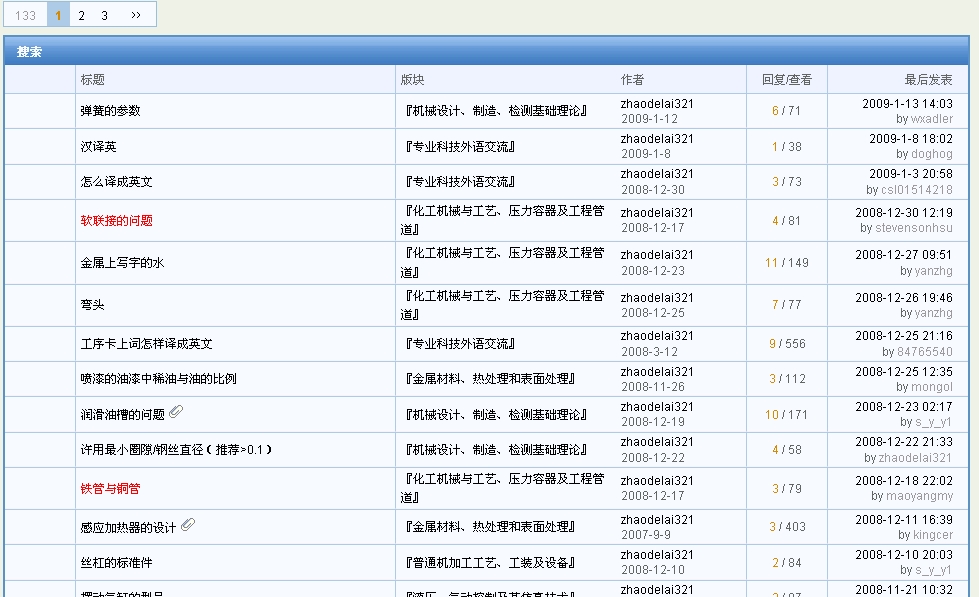Open last post dated 2009-1-13 14:03

[907, 104]
